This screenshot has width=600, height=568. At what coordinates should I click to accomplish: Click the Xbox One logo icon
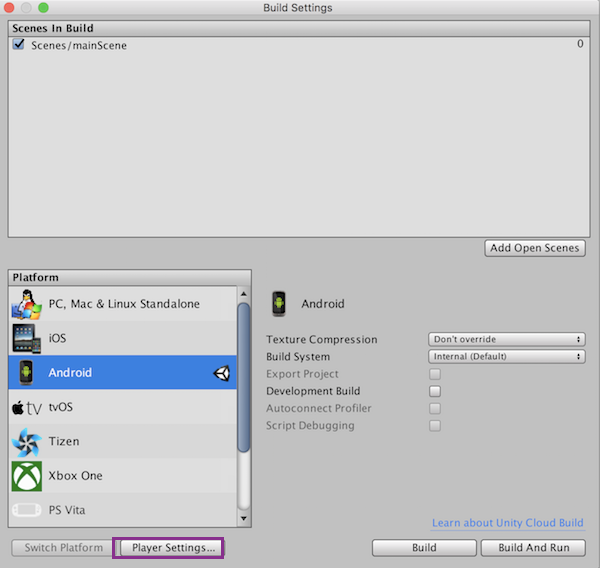pyautogui.click(x=27, y=476)
